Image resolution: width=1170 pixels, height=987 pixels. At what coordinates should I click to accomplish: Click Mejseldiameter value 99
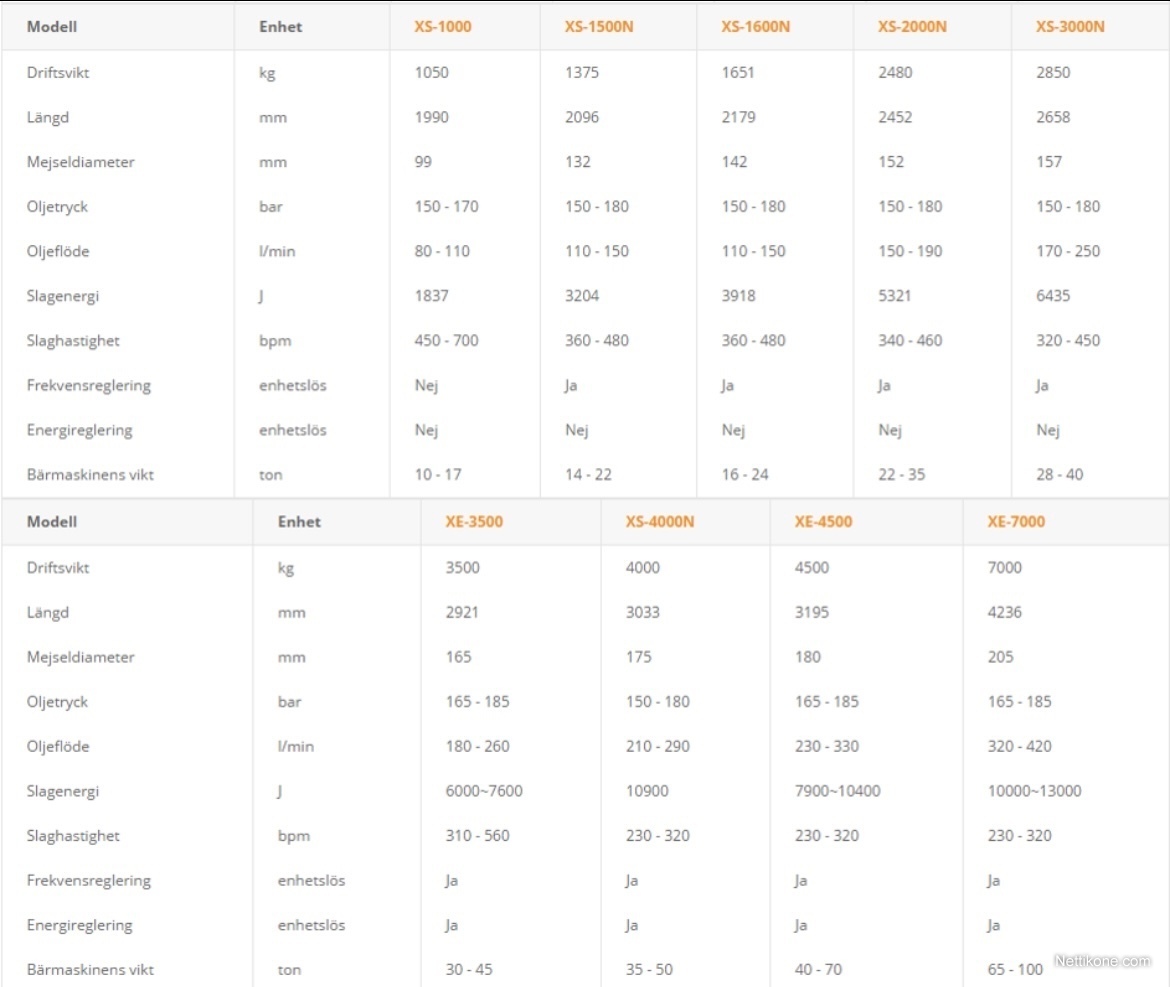coord(423,162)
